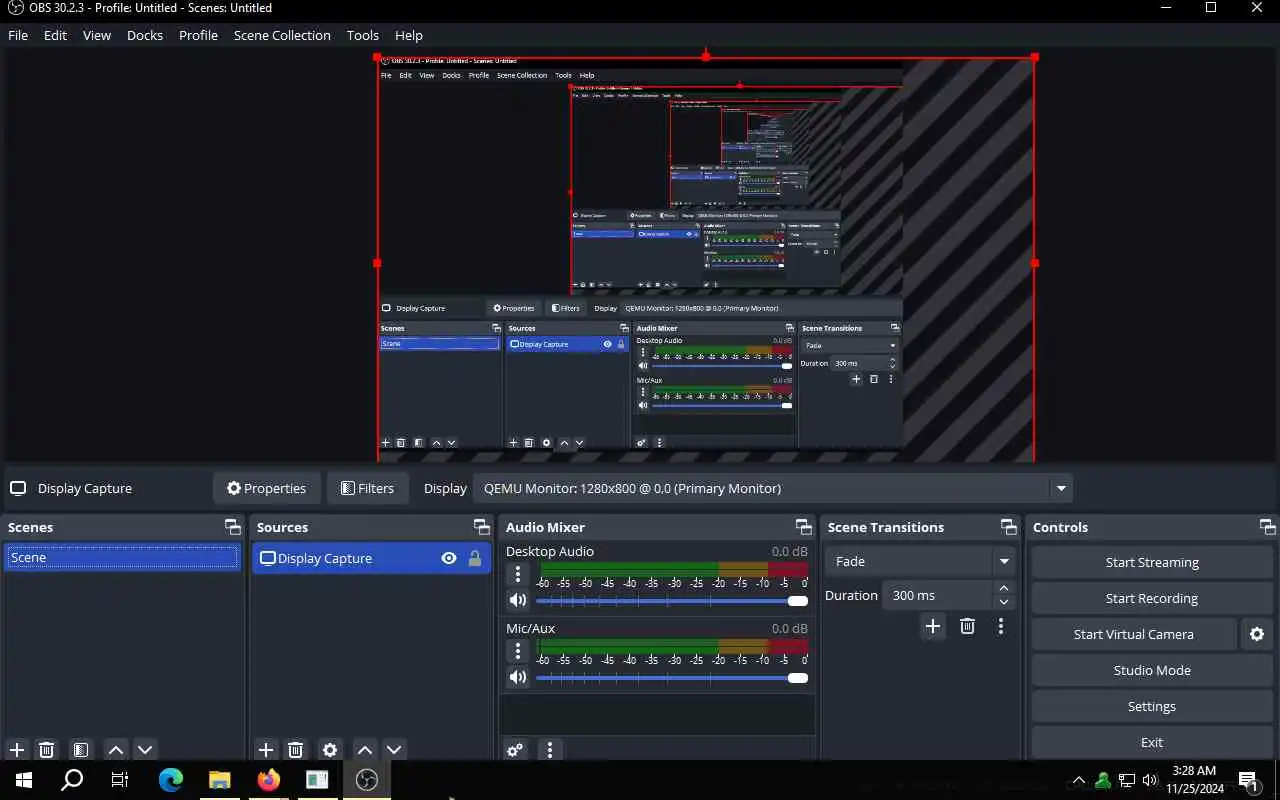Viewport: 1280px width, 800px height.
Task: Open scene filters icon in Scenes panel
Action: tap(81, 750)
